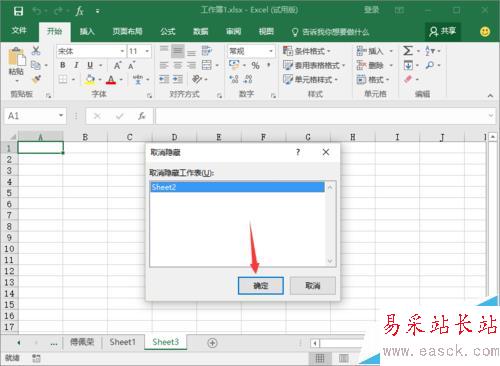Click the Copy icon in clipboard group
The height and width of the screenshot is (366, 500).
click(36, 65)
